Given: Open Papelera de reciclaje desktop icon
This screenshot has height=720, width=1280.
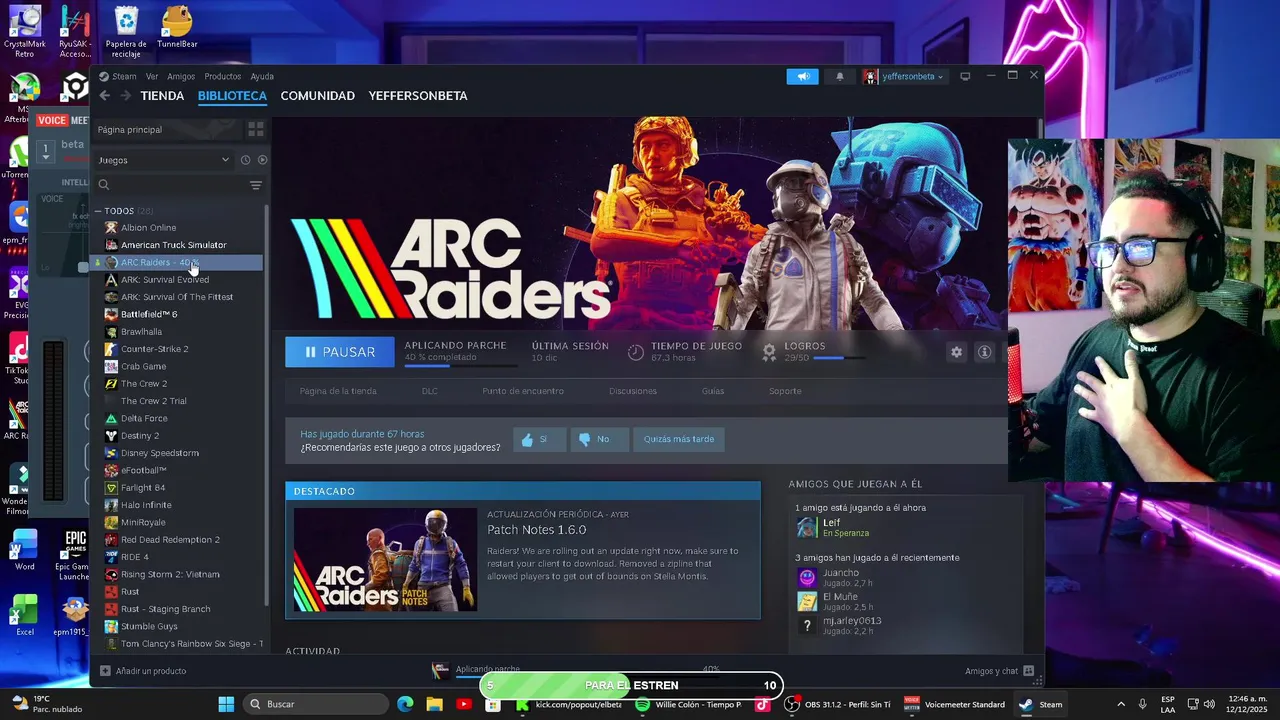Looking at the screenshot, I should (126, 32).
